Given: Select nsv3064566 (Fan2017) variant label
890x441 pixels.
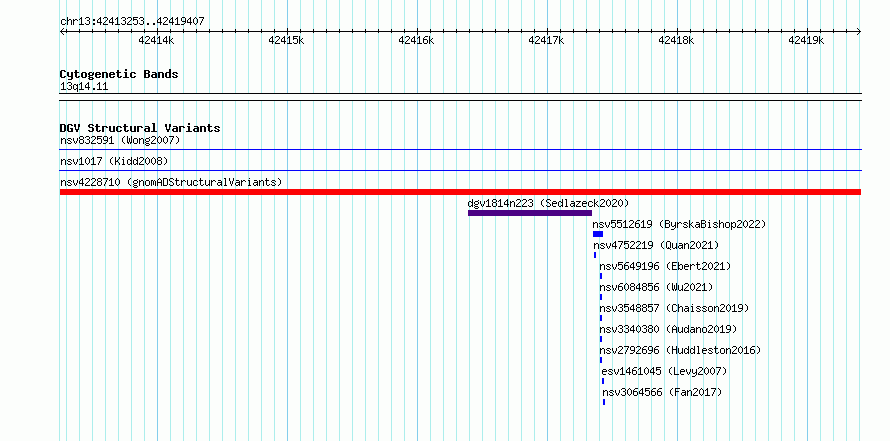Looking at the screenshot, I should [x=662, y=392].
